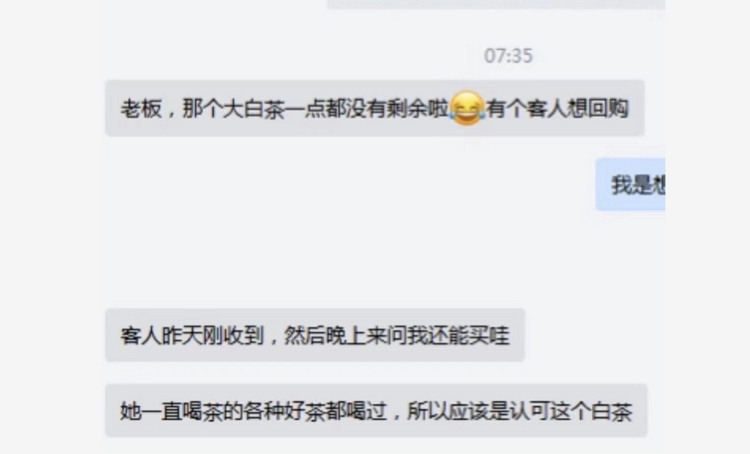750x454 pixels.
Task: Select the 07:35 timestamp label
Action: coord(508,56)
